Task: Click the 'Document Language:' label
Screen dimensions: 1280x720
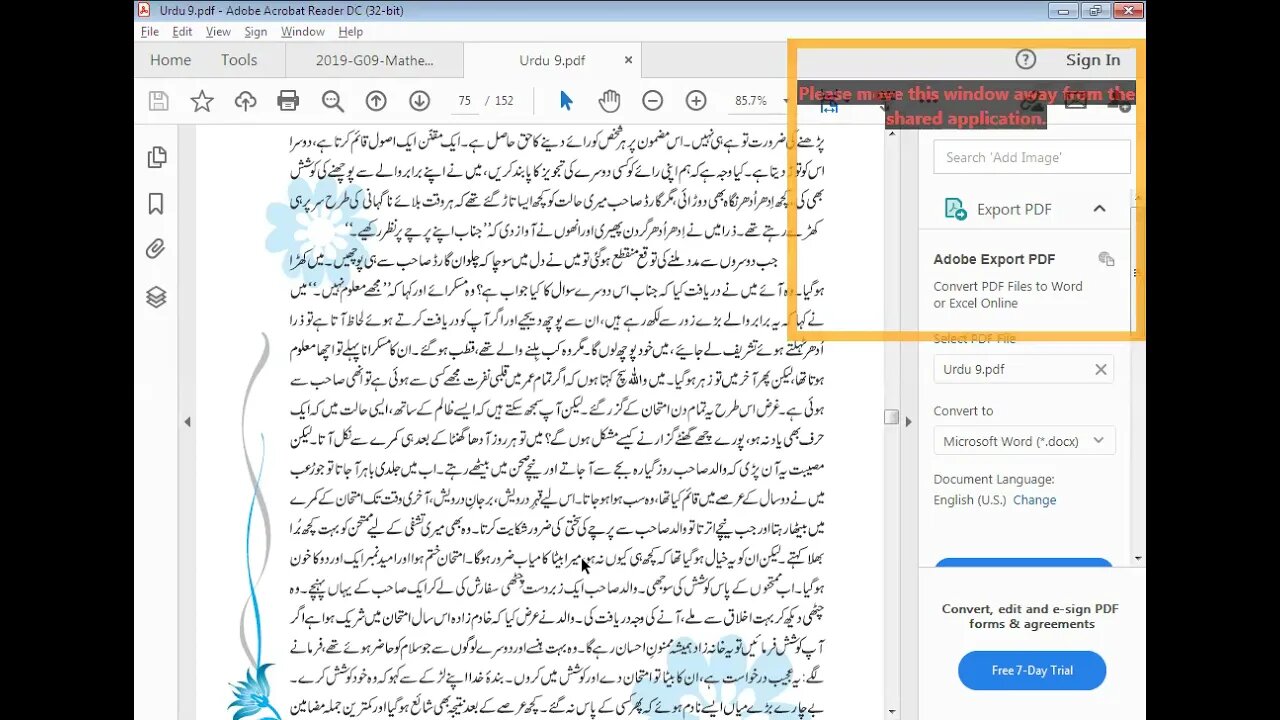Action: [x=994, y=479]
